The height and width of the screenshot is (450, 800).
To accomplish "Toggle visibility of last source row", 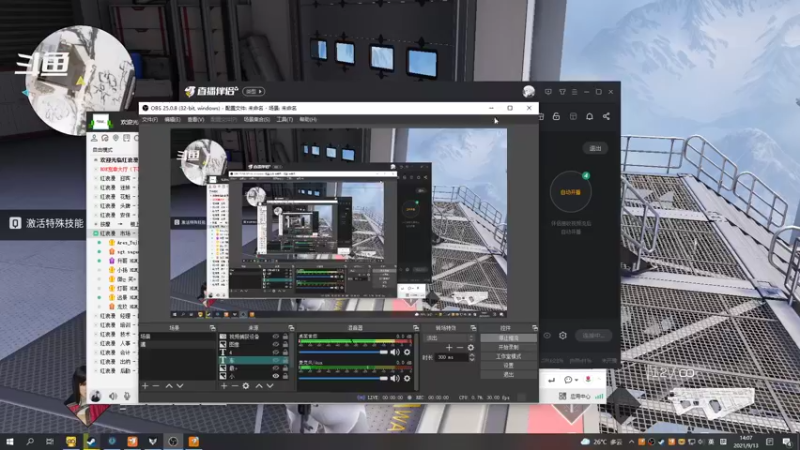I will [276, 376].
